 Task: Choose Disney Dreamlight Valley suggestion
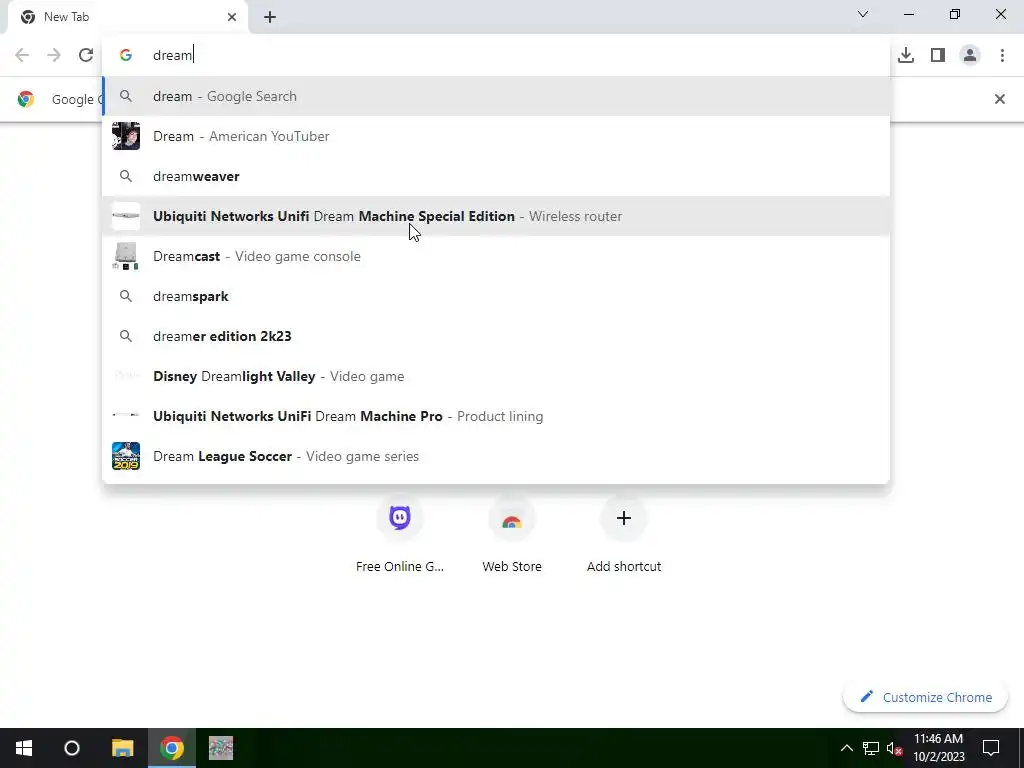(496, 376)
